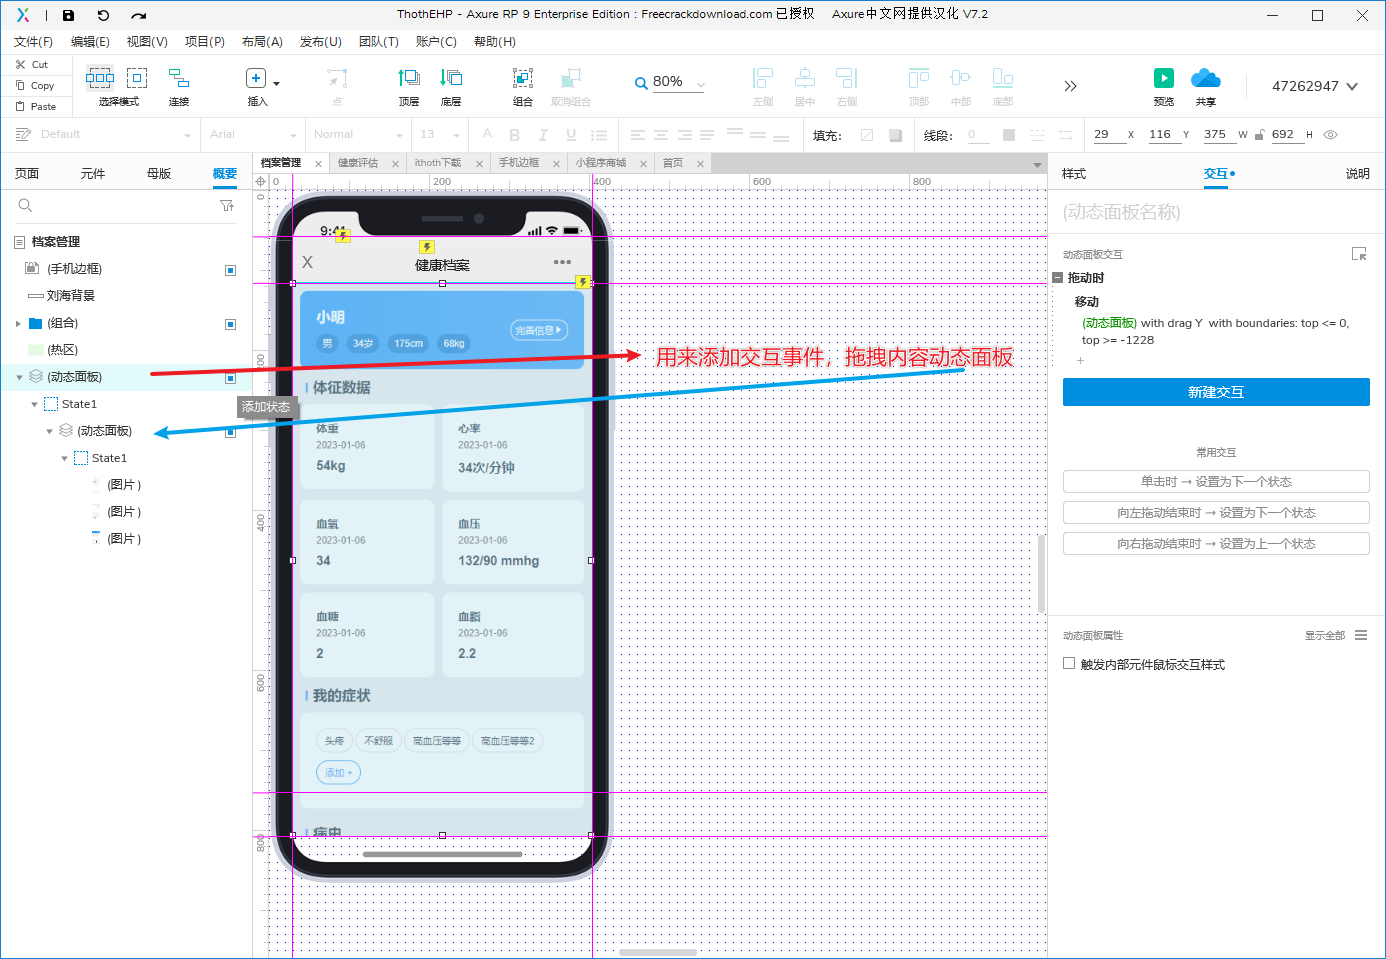Click the outline filter icon
Screen dimensions: 1386x959
coord(227,206)
